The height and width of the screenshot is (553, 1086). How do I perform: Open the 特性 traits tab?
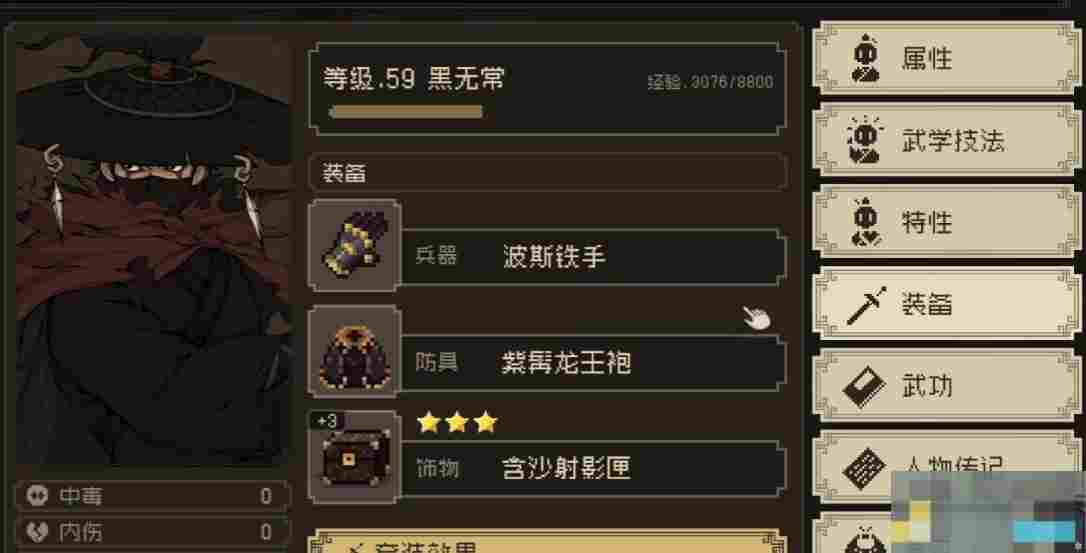click(946, 222)
